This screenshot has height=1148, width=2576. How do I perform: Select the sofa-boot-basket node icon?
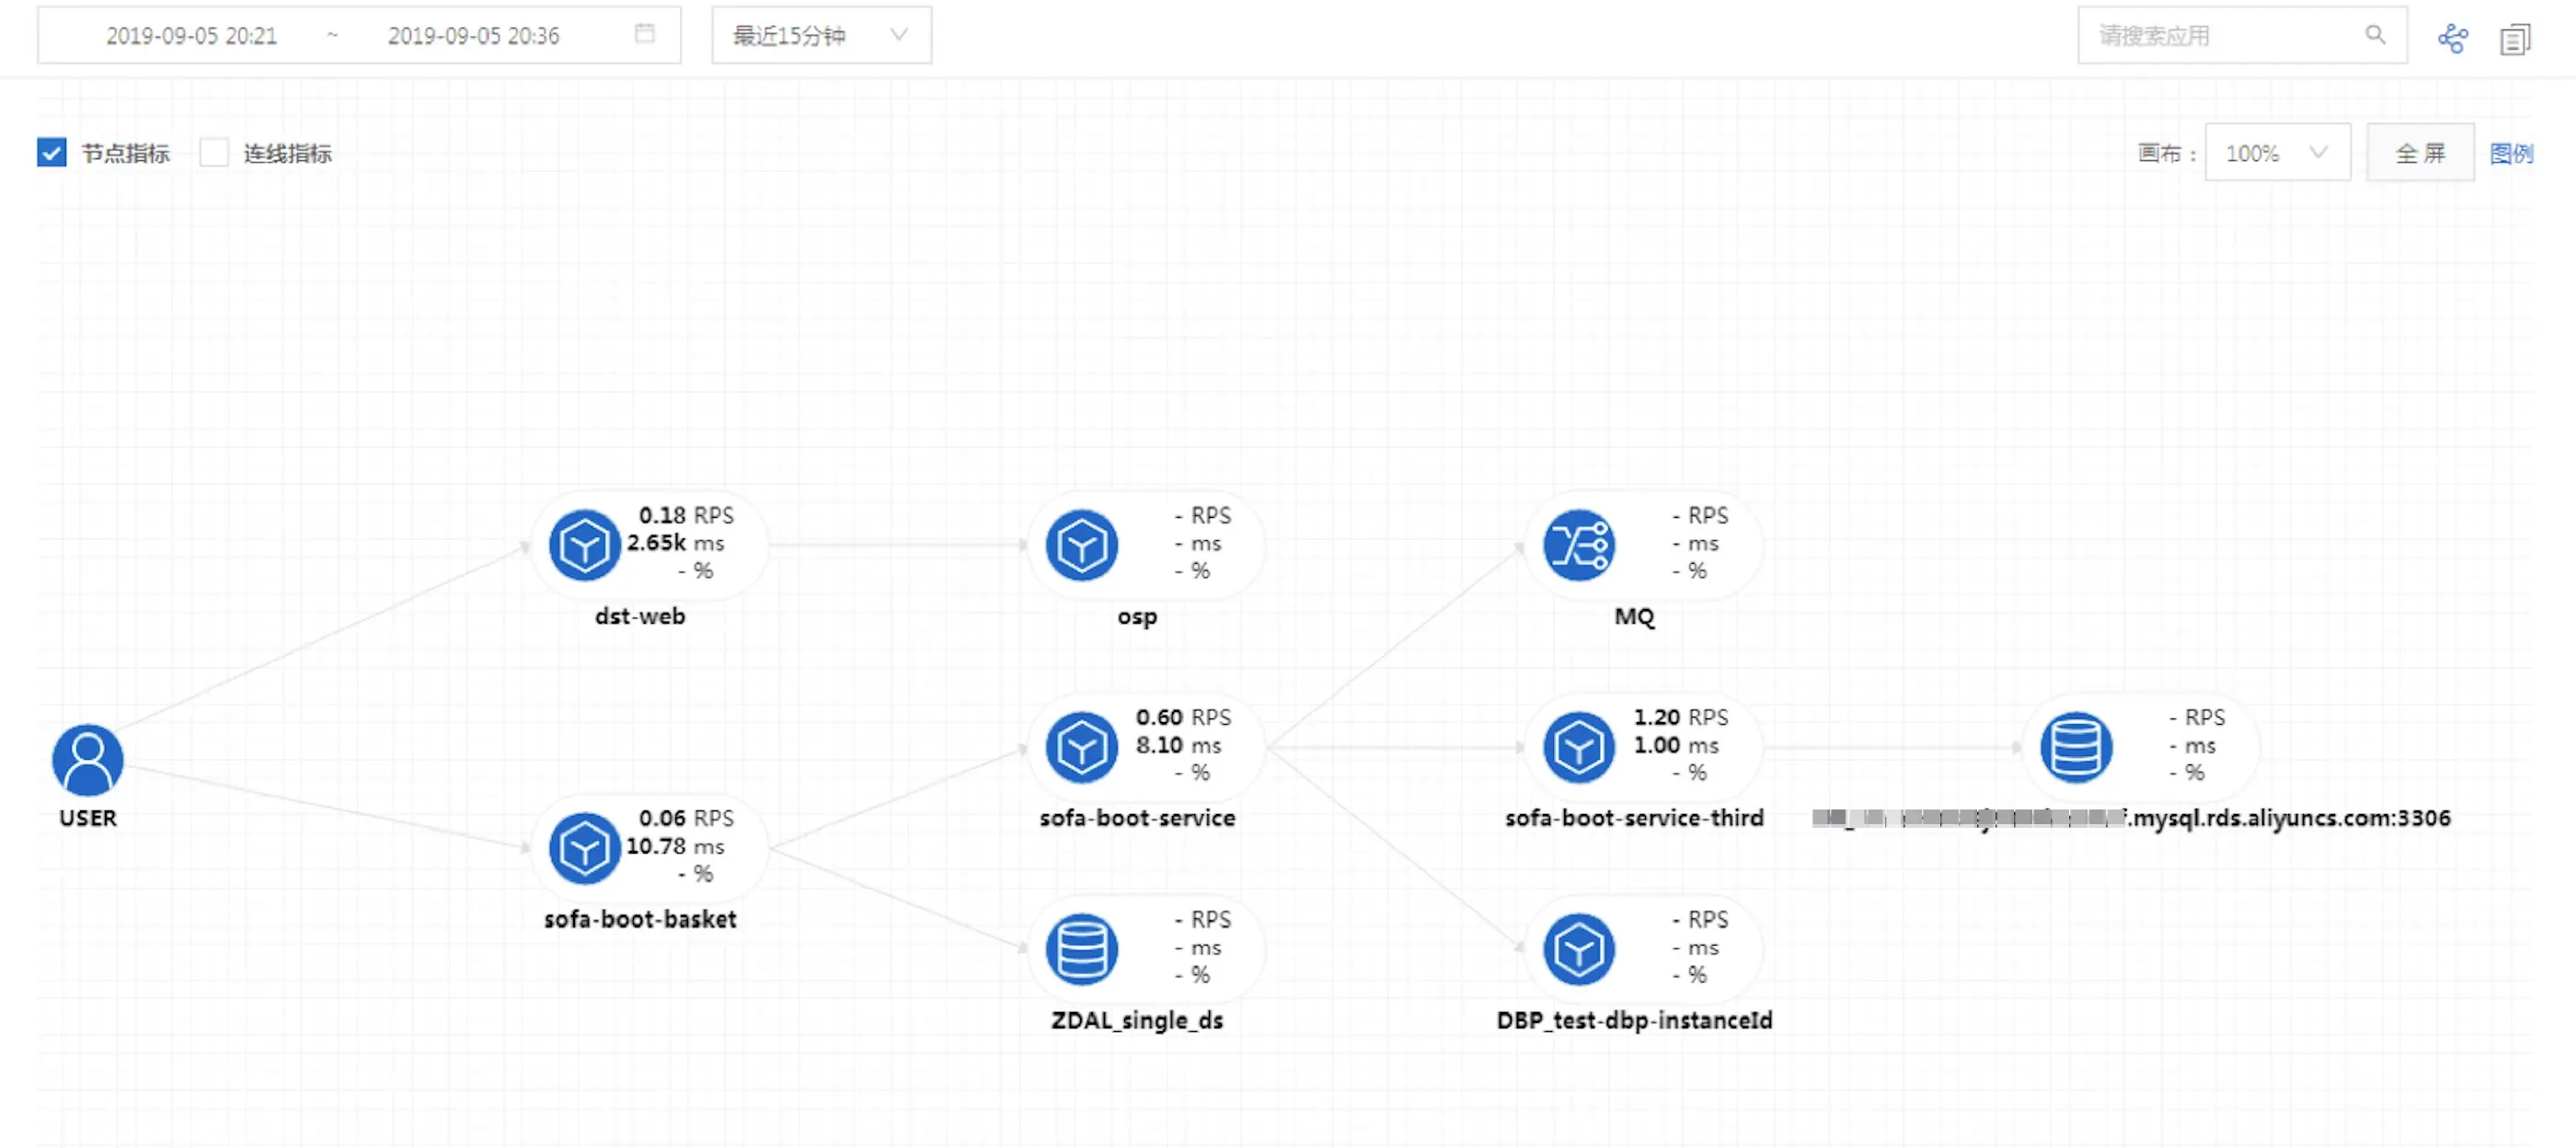584,848
